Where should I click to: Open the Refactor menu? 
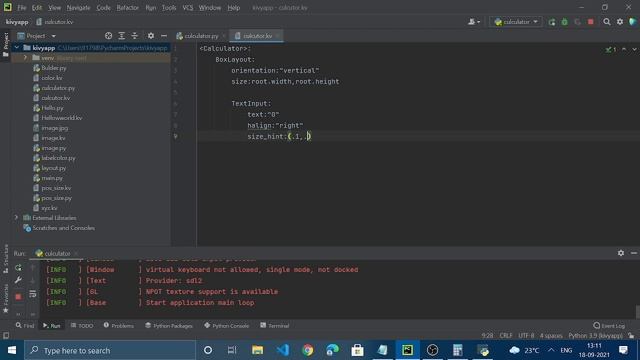tap(127, 7)
